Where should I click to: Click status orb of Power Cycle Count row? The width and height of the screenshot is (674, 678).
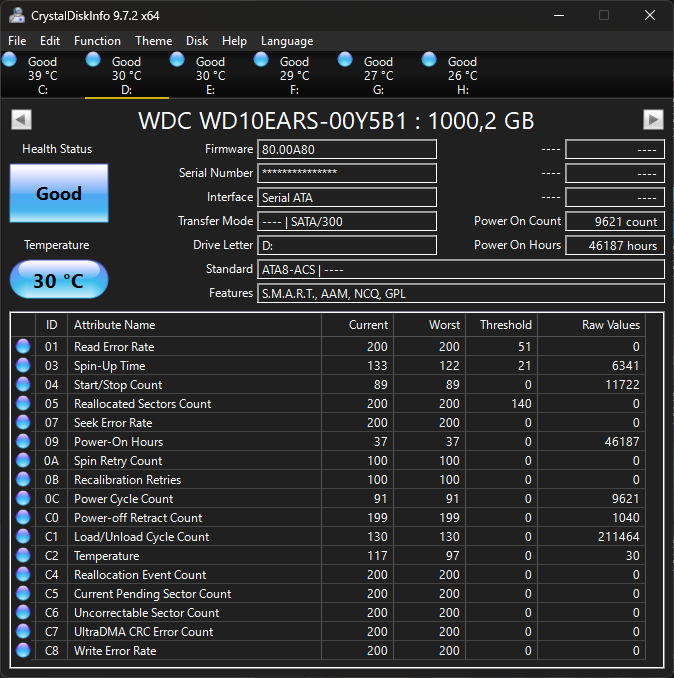23,499
